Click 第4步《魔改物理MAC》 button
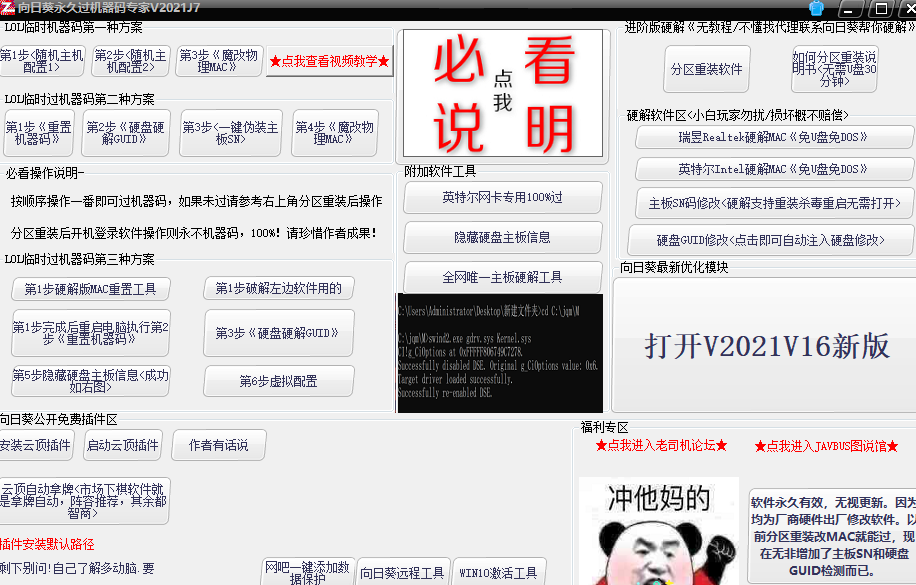The image size is (916, 585). 334,133
